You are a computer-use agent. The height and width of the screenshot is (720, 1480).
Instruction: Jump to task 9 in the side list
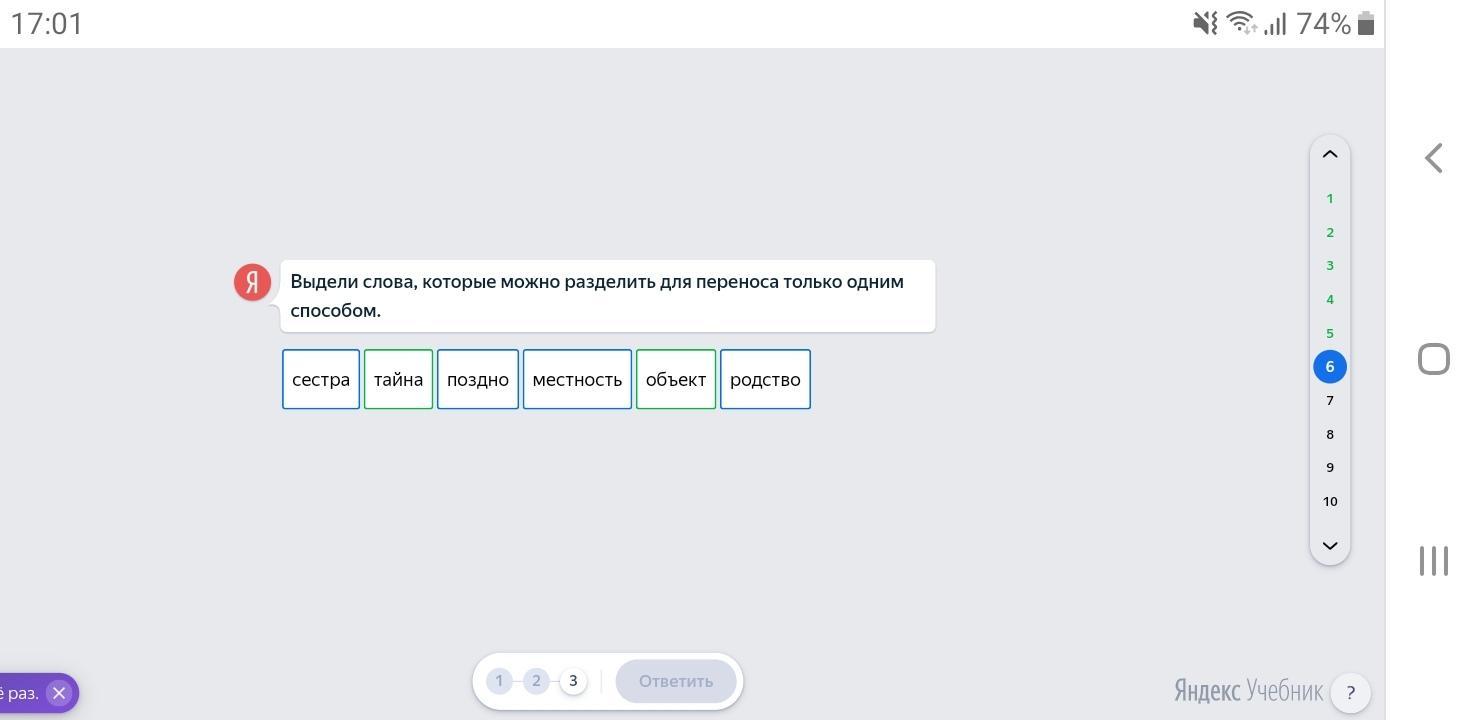point(1330,467)
